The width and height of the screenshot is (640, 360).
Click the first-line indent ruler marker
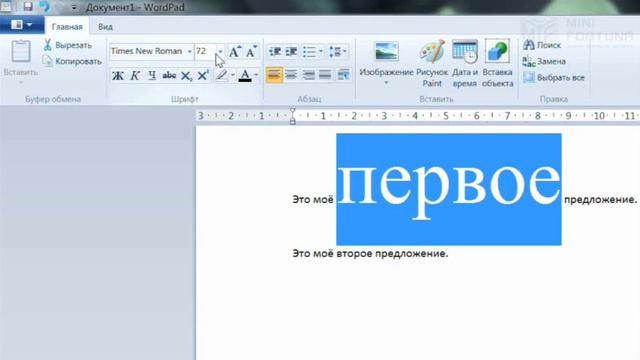[x=292, y=111]
